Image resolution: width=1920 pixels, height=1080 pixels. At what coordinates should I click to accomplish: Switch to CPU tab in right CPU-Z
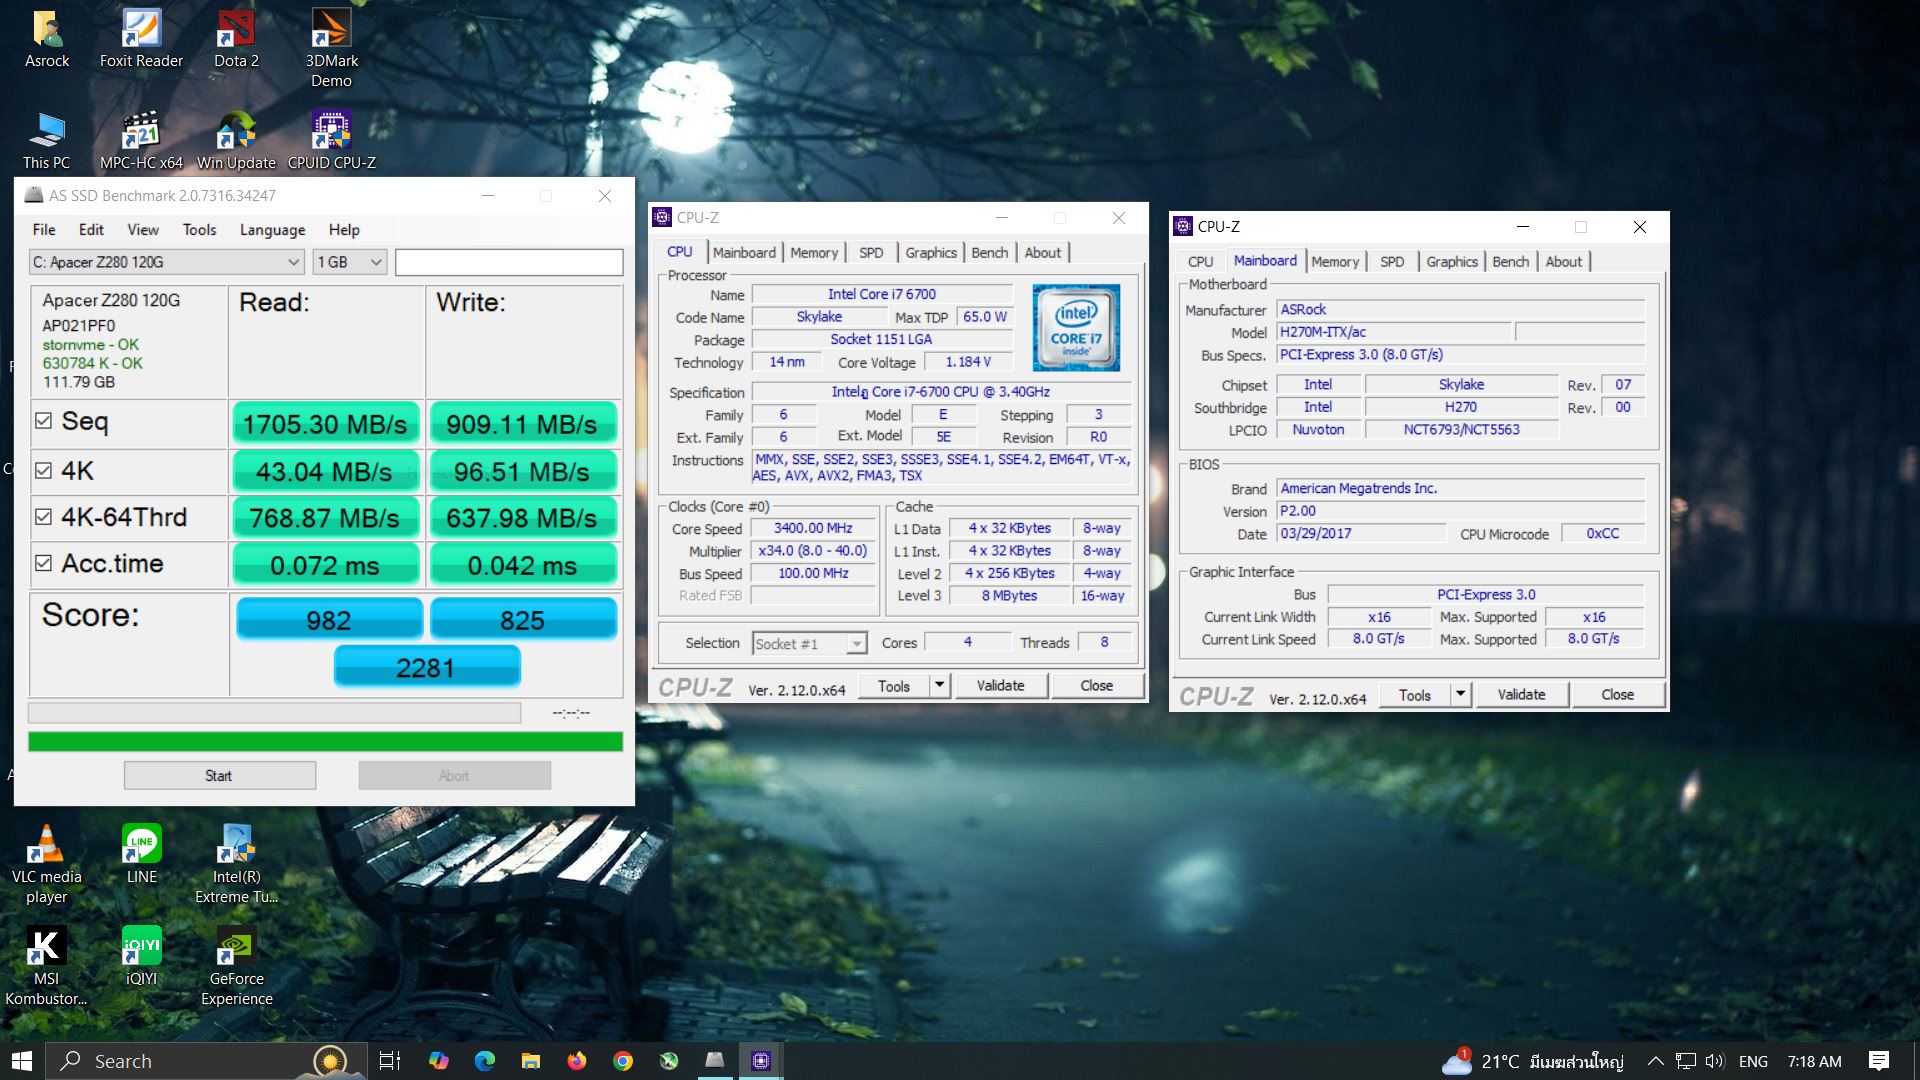click(x=1200, y=262)
